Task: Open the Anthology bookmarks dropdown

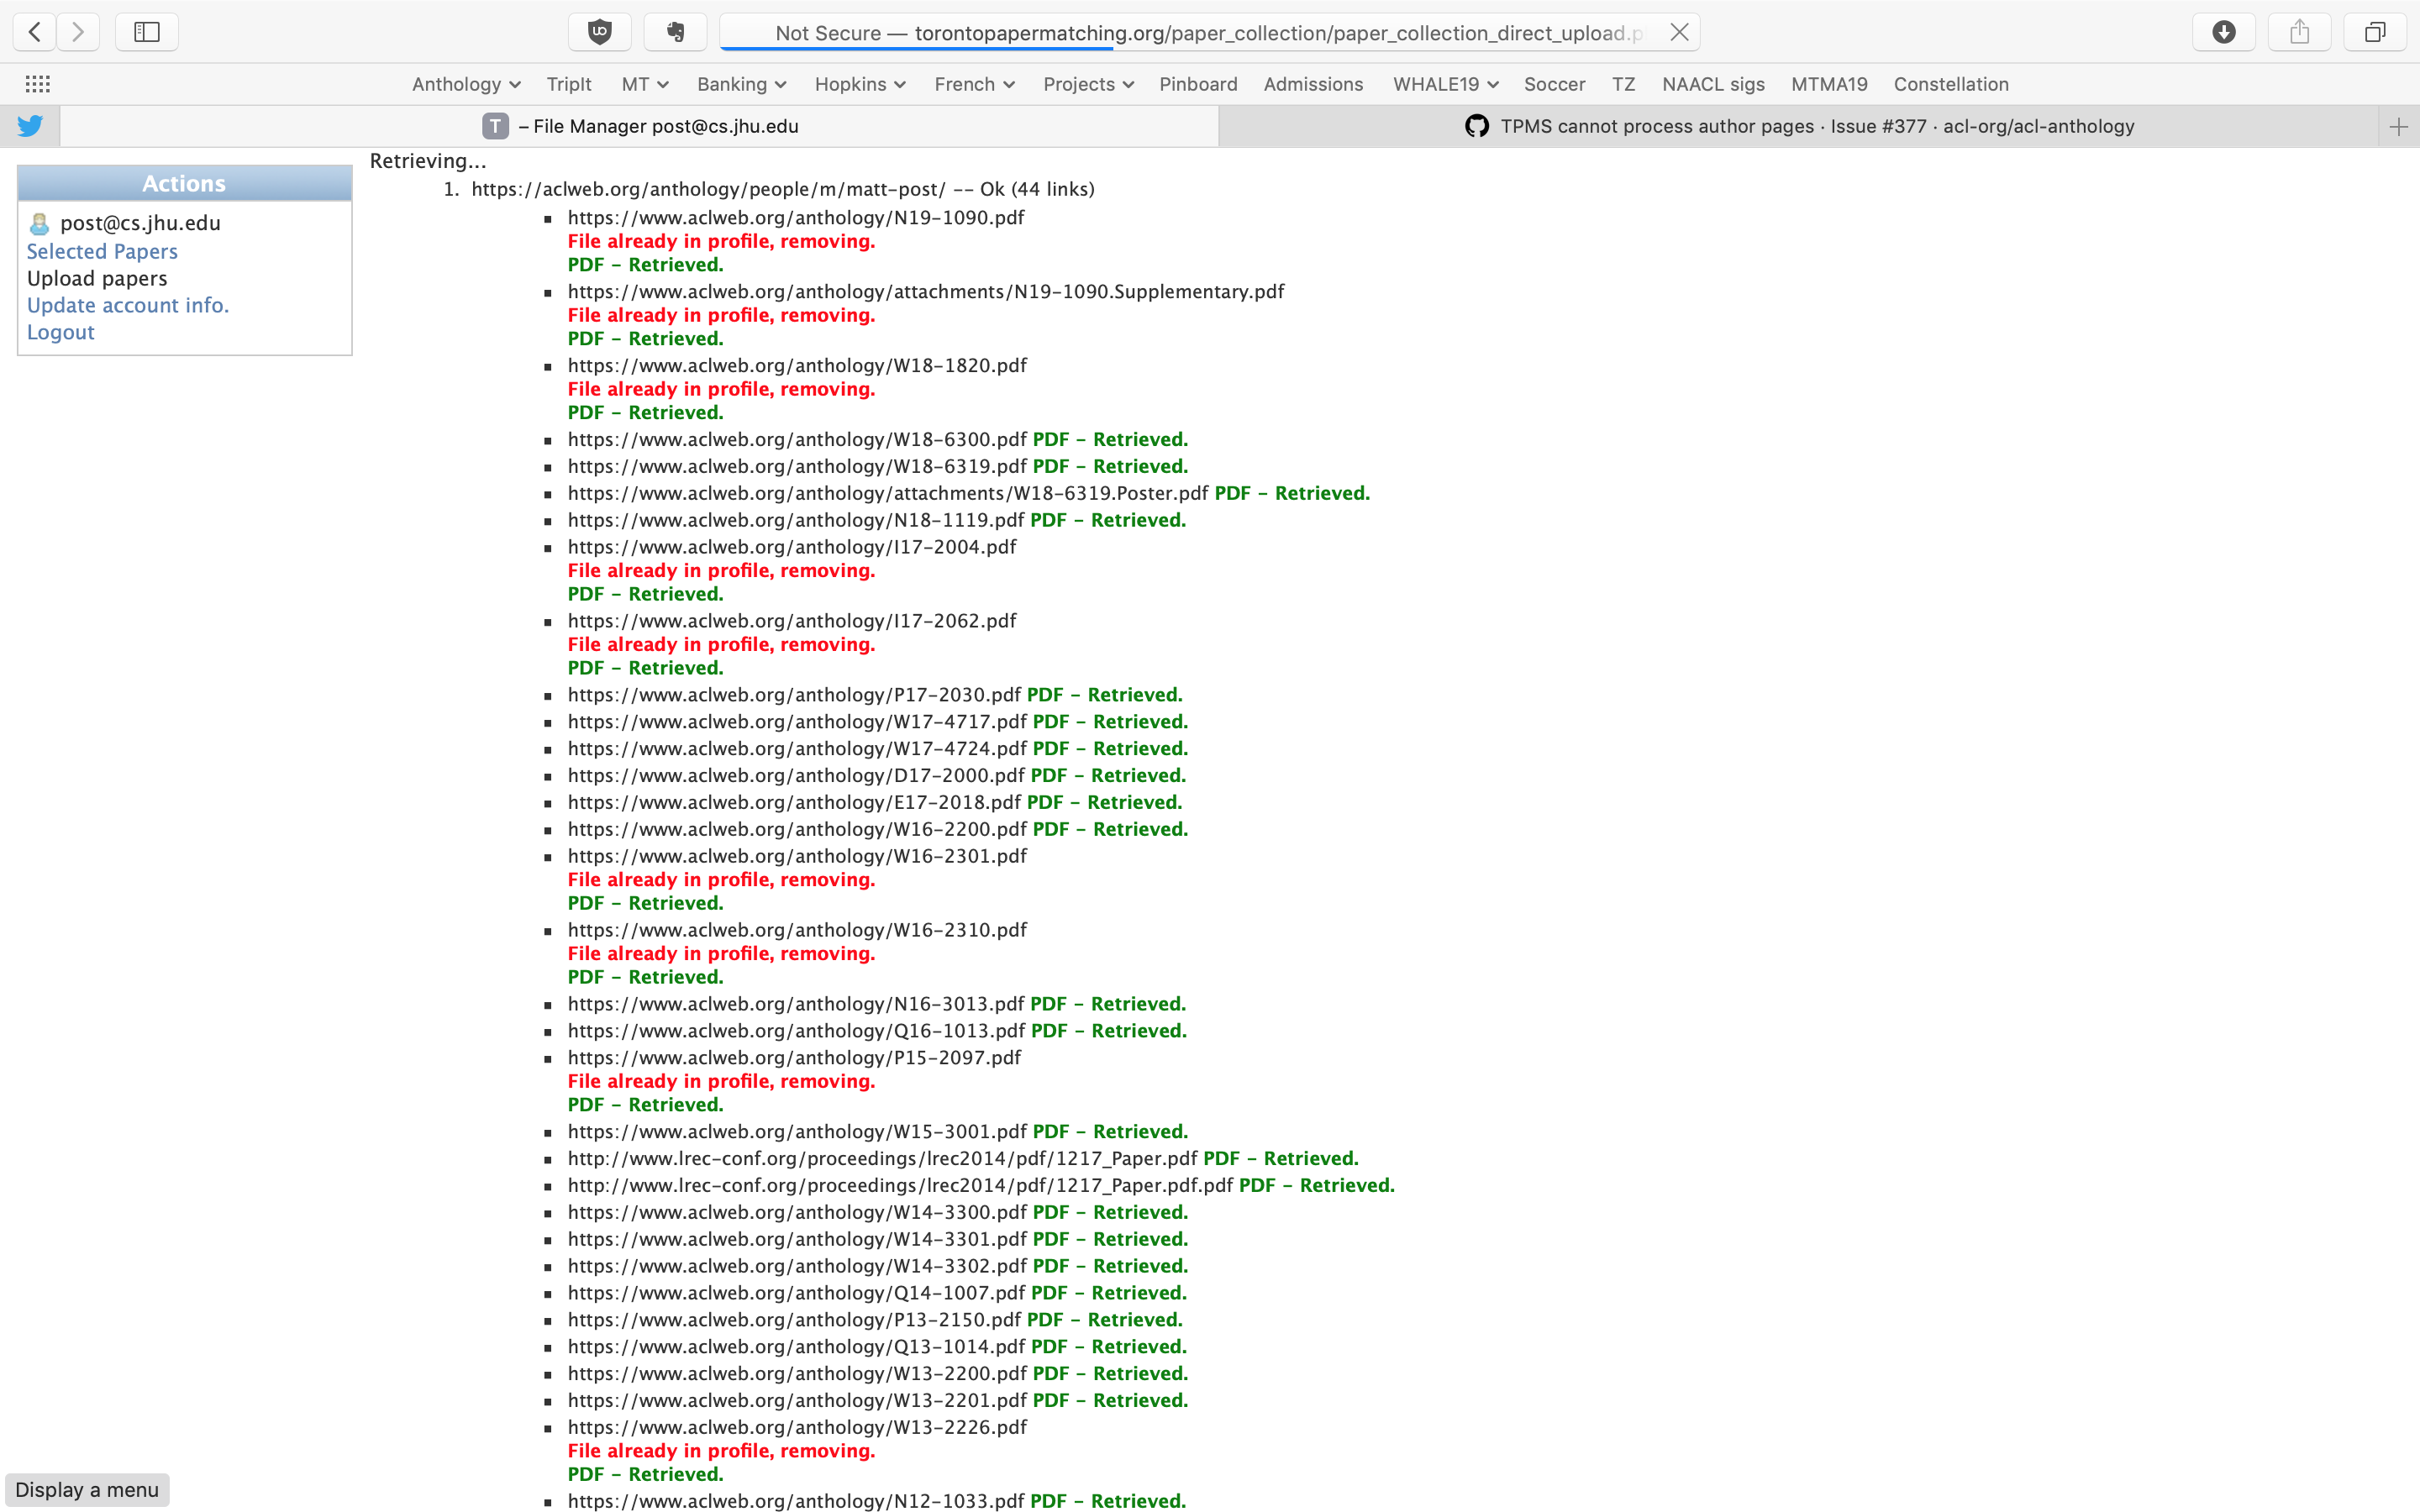Action: (x=465, y=84)
